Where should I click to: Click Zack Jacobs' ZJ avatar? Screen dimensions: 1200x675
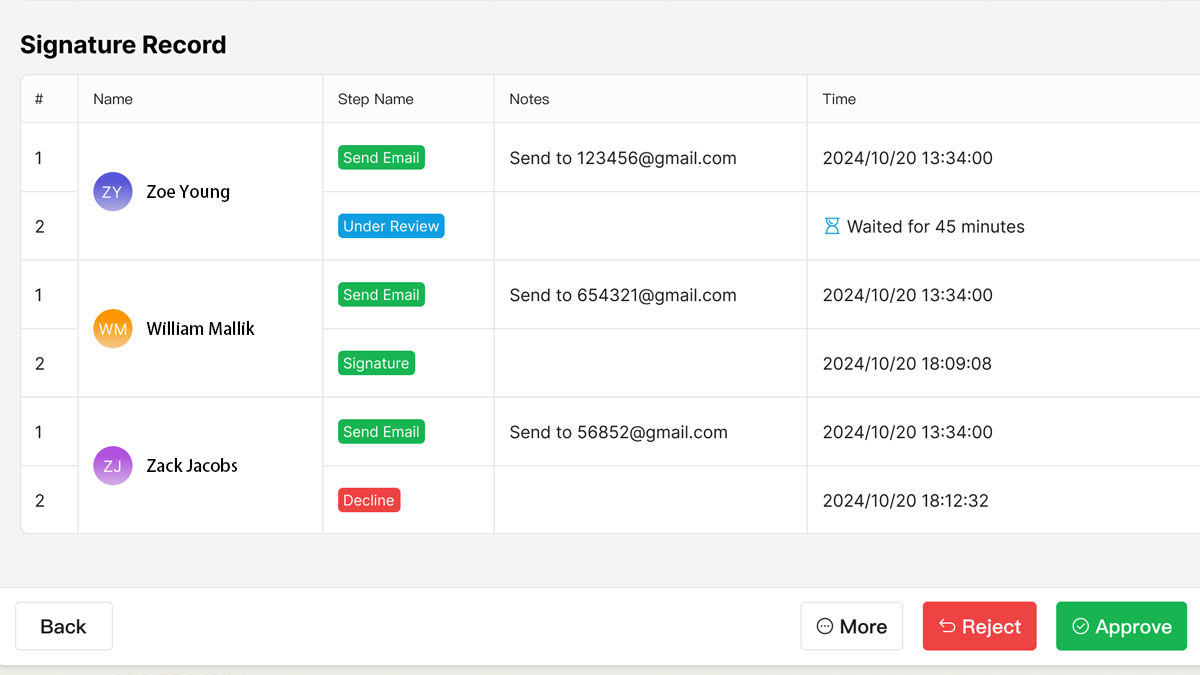[x=113, y=466]
